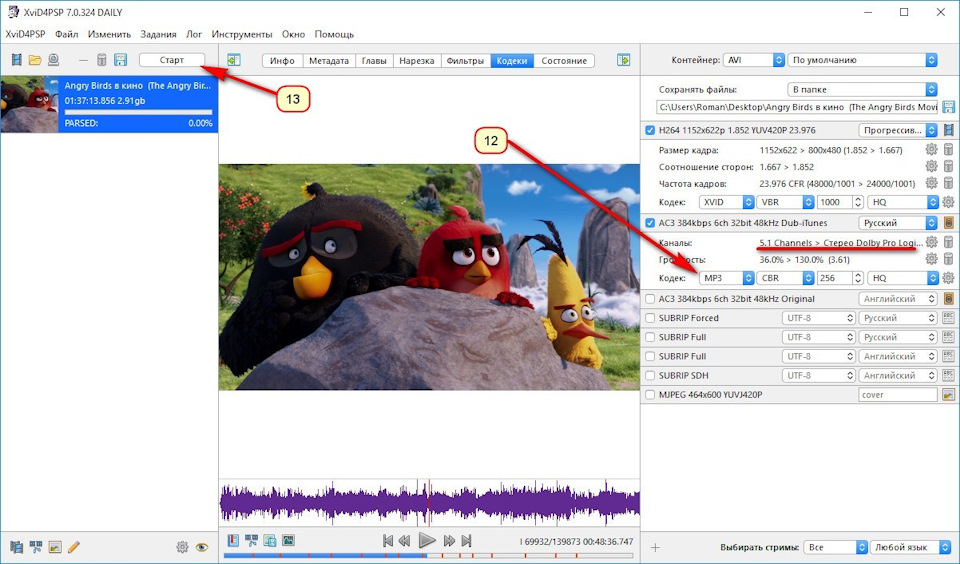
Task: Open the По умолчанию preset dropdown
Action: (x=862, y=60)
